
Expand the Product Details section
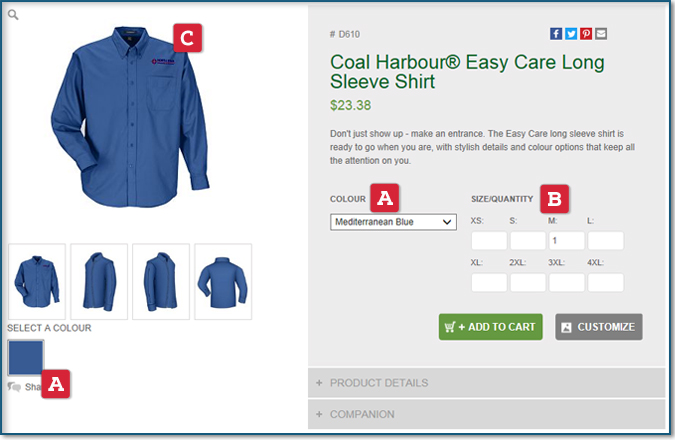click(x=486, y=383)
